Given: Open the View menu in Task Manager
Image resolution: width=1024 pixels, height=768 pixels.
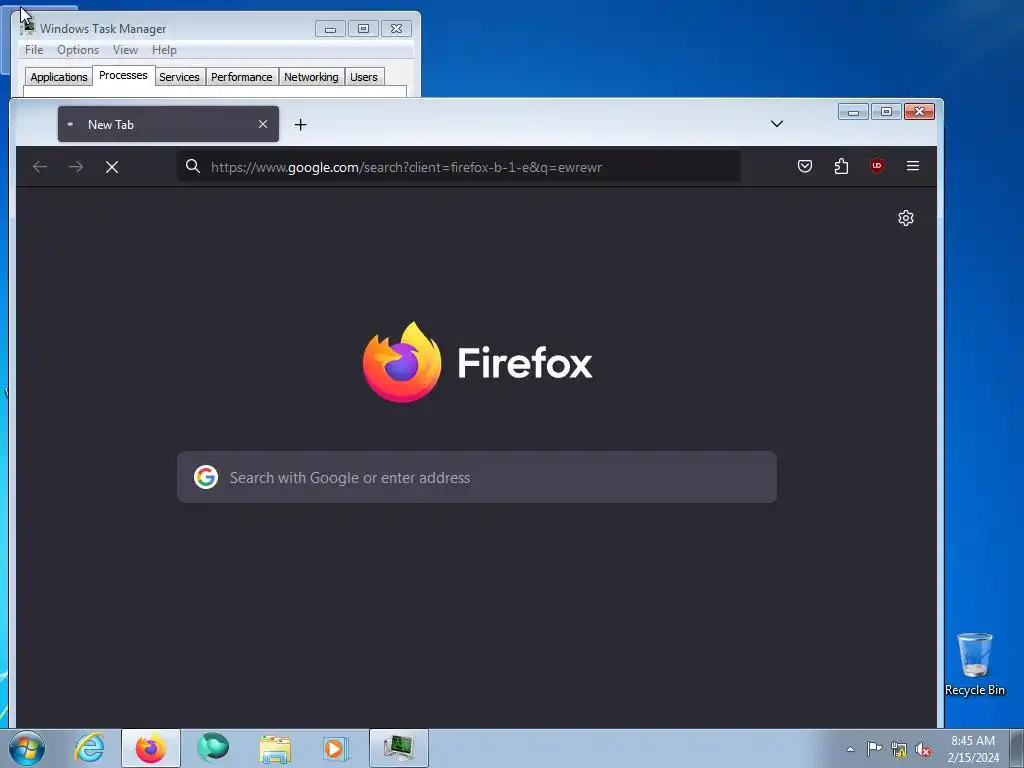Looking at the screenshot, I should click(125, 50).
